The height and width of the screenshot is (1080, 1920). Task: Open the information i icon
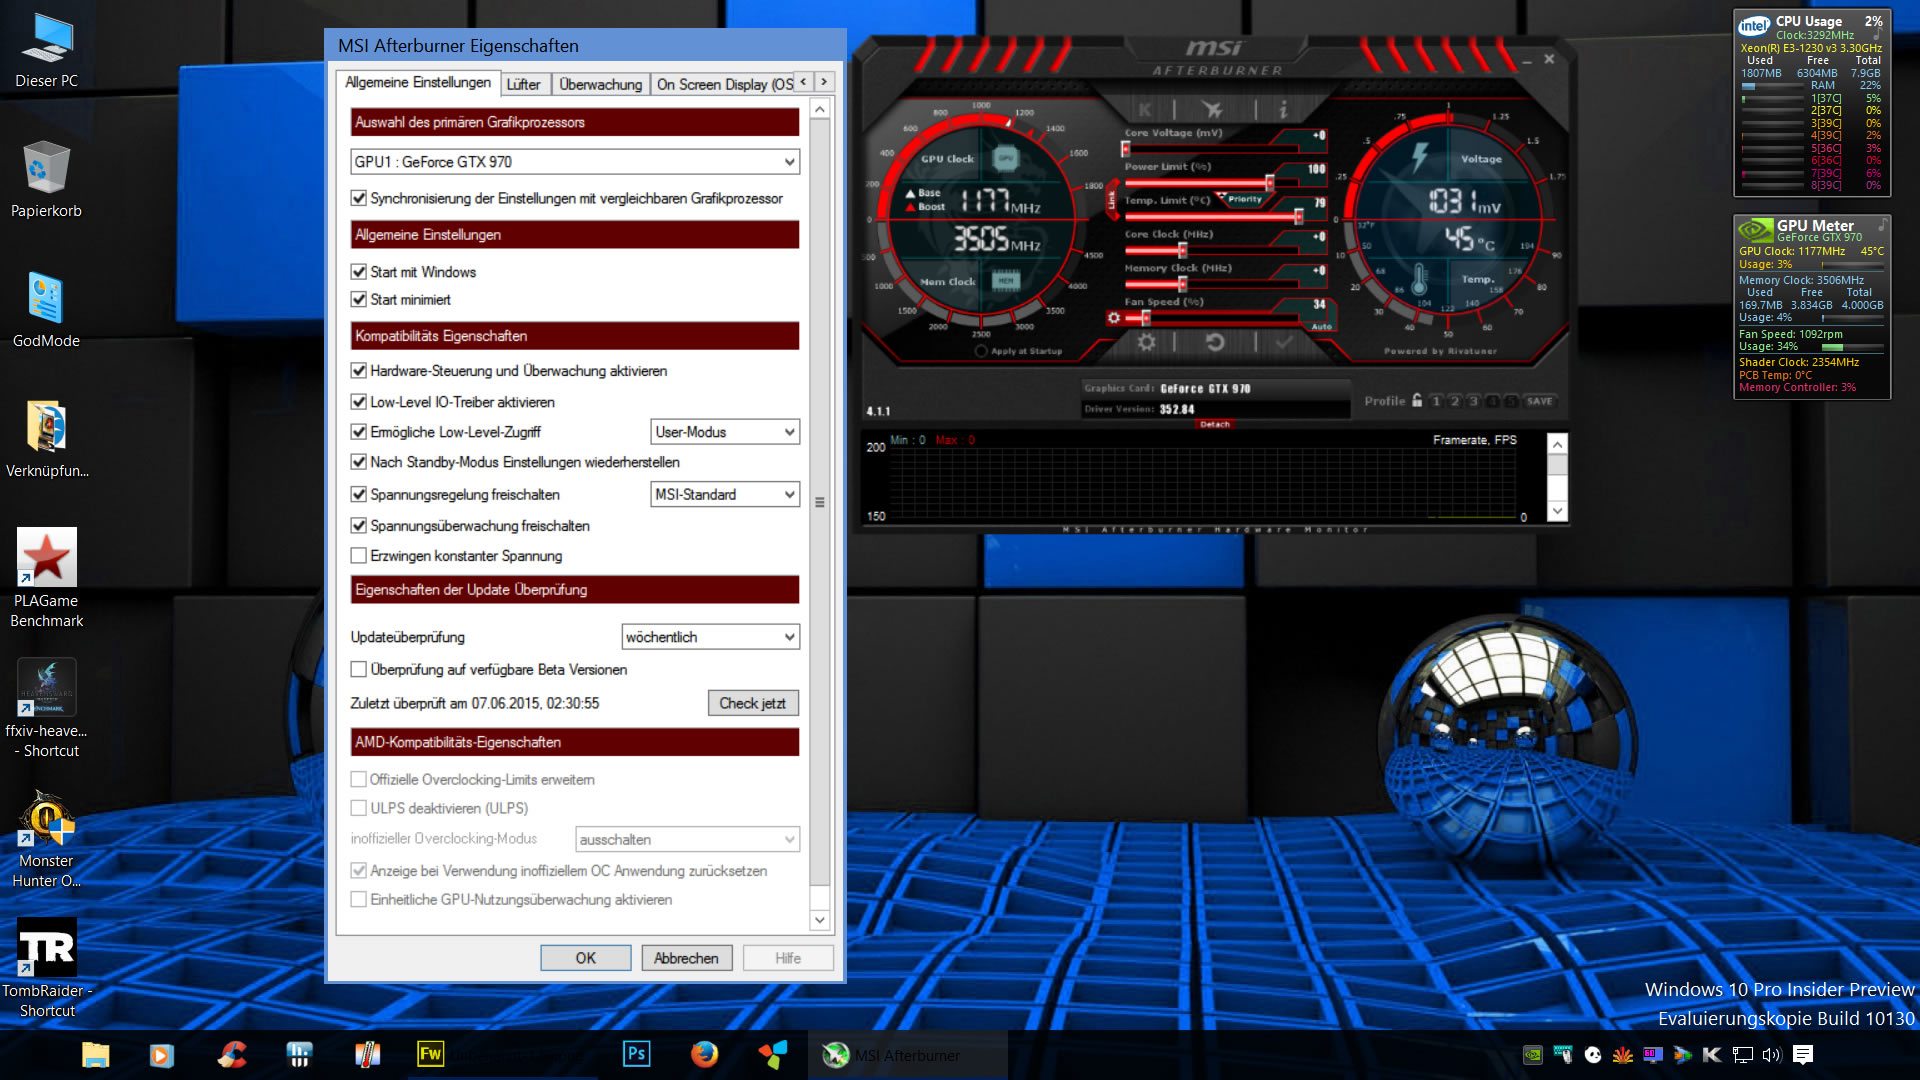[1283, 110]
